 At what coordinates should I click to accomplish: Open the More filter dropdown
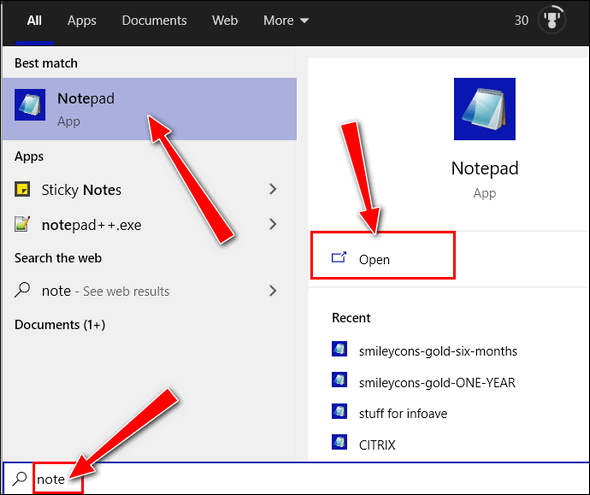coord(286,20)
